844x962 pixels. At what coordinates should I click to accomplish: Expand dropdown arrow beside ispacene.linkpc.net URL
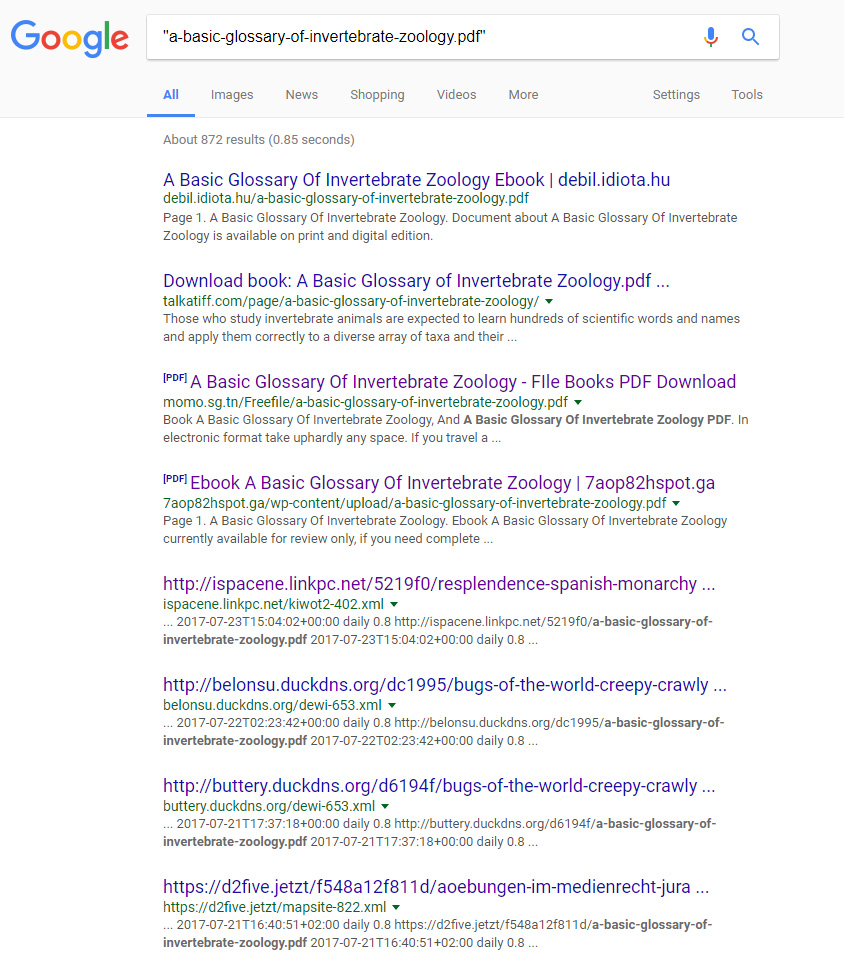tap(394, 605)
